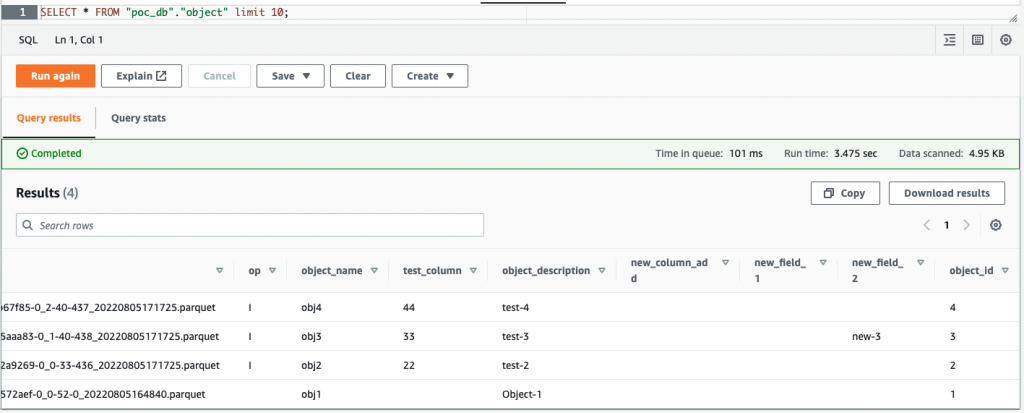This screenshot has width=1024, height=413.
Task: Click the SQL query text in editor
Action: click(x=165, y=12)
